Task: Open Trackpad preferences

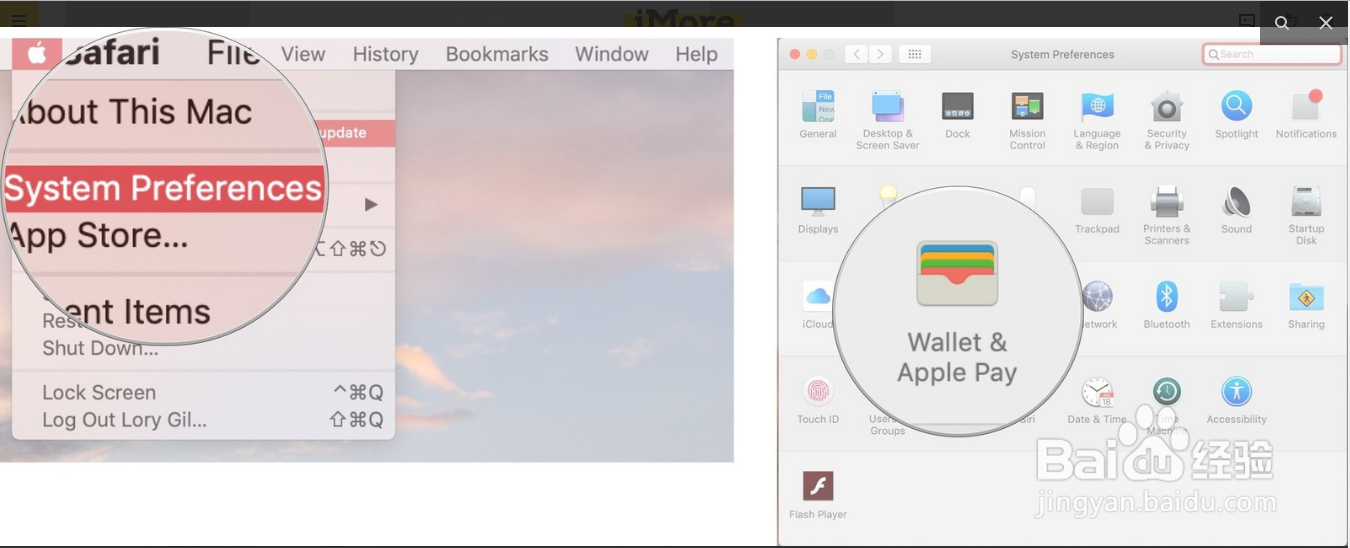Action: click(x=1097, y=209)
